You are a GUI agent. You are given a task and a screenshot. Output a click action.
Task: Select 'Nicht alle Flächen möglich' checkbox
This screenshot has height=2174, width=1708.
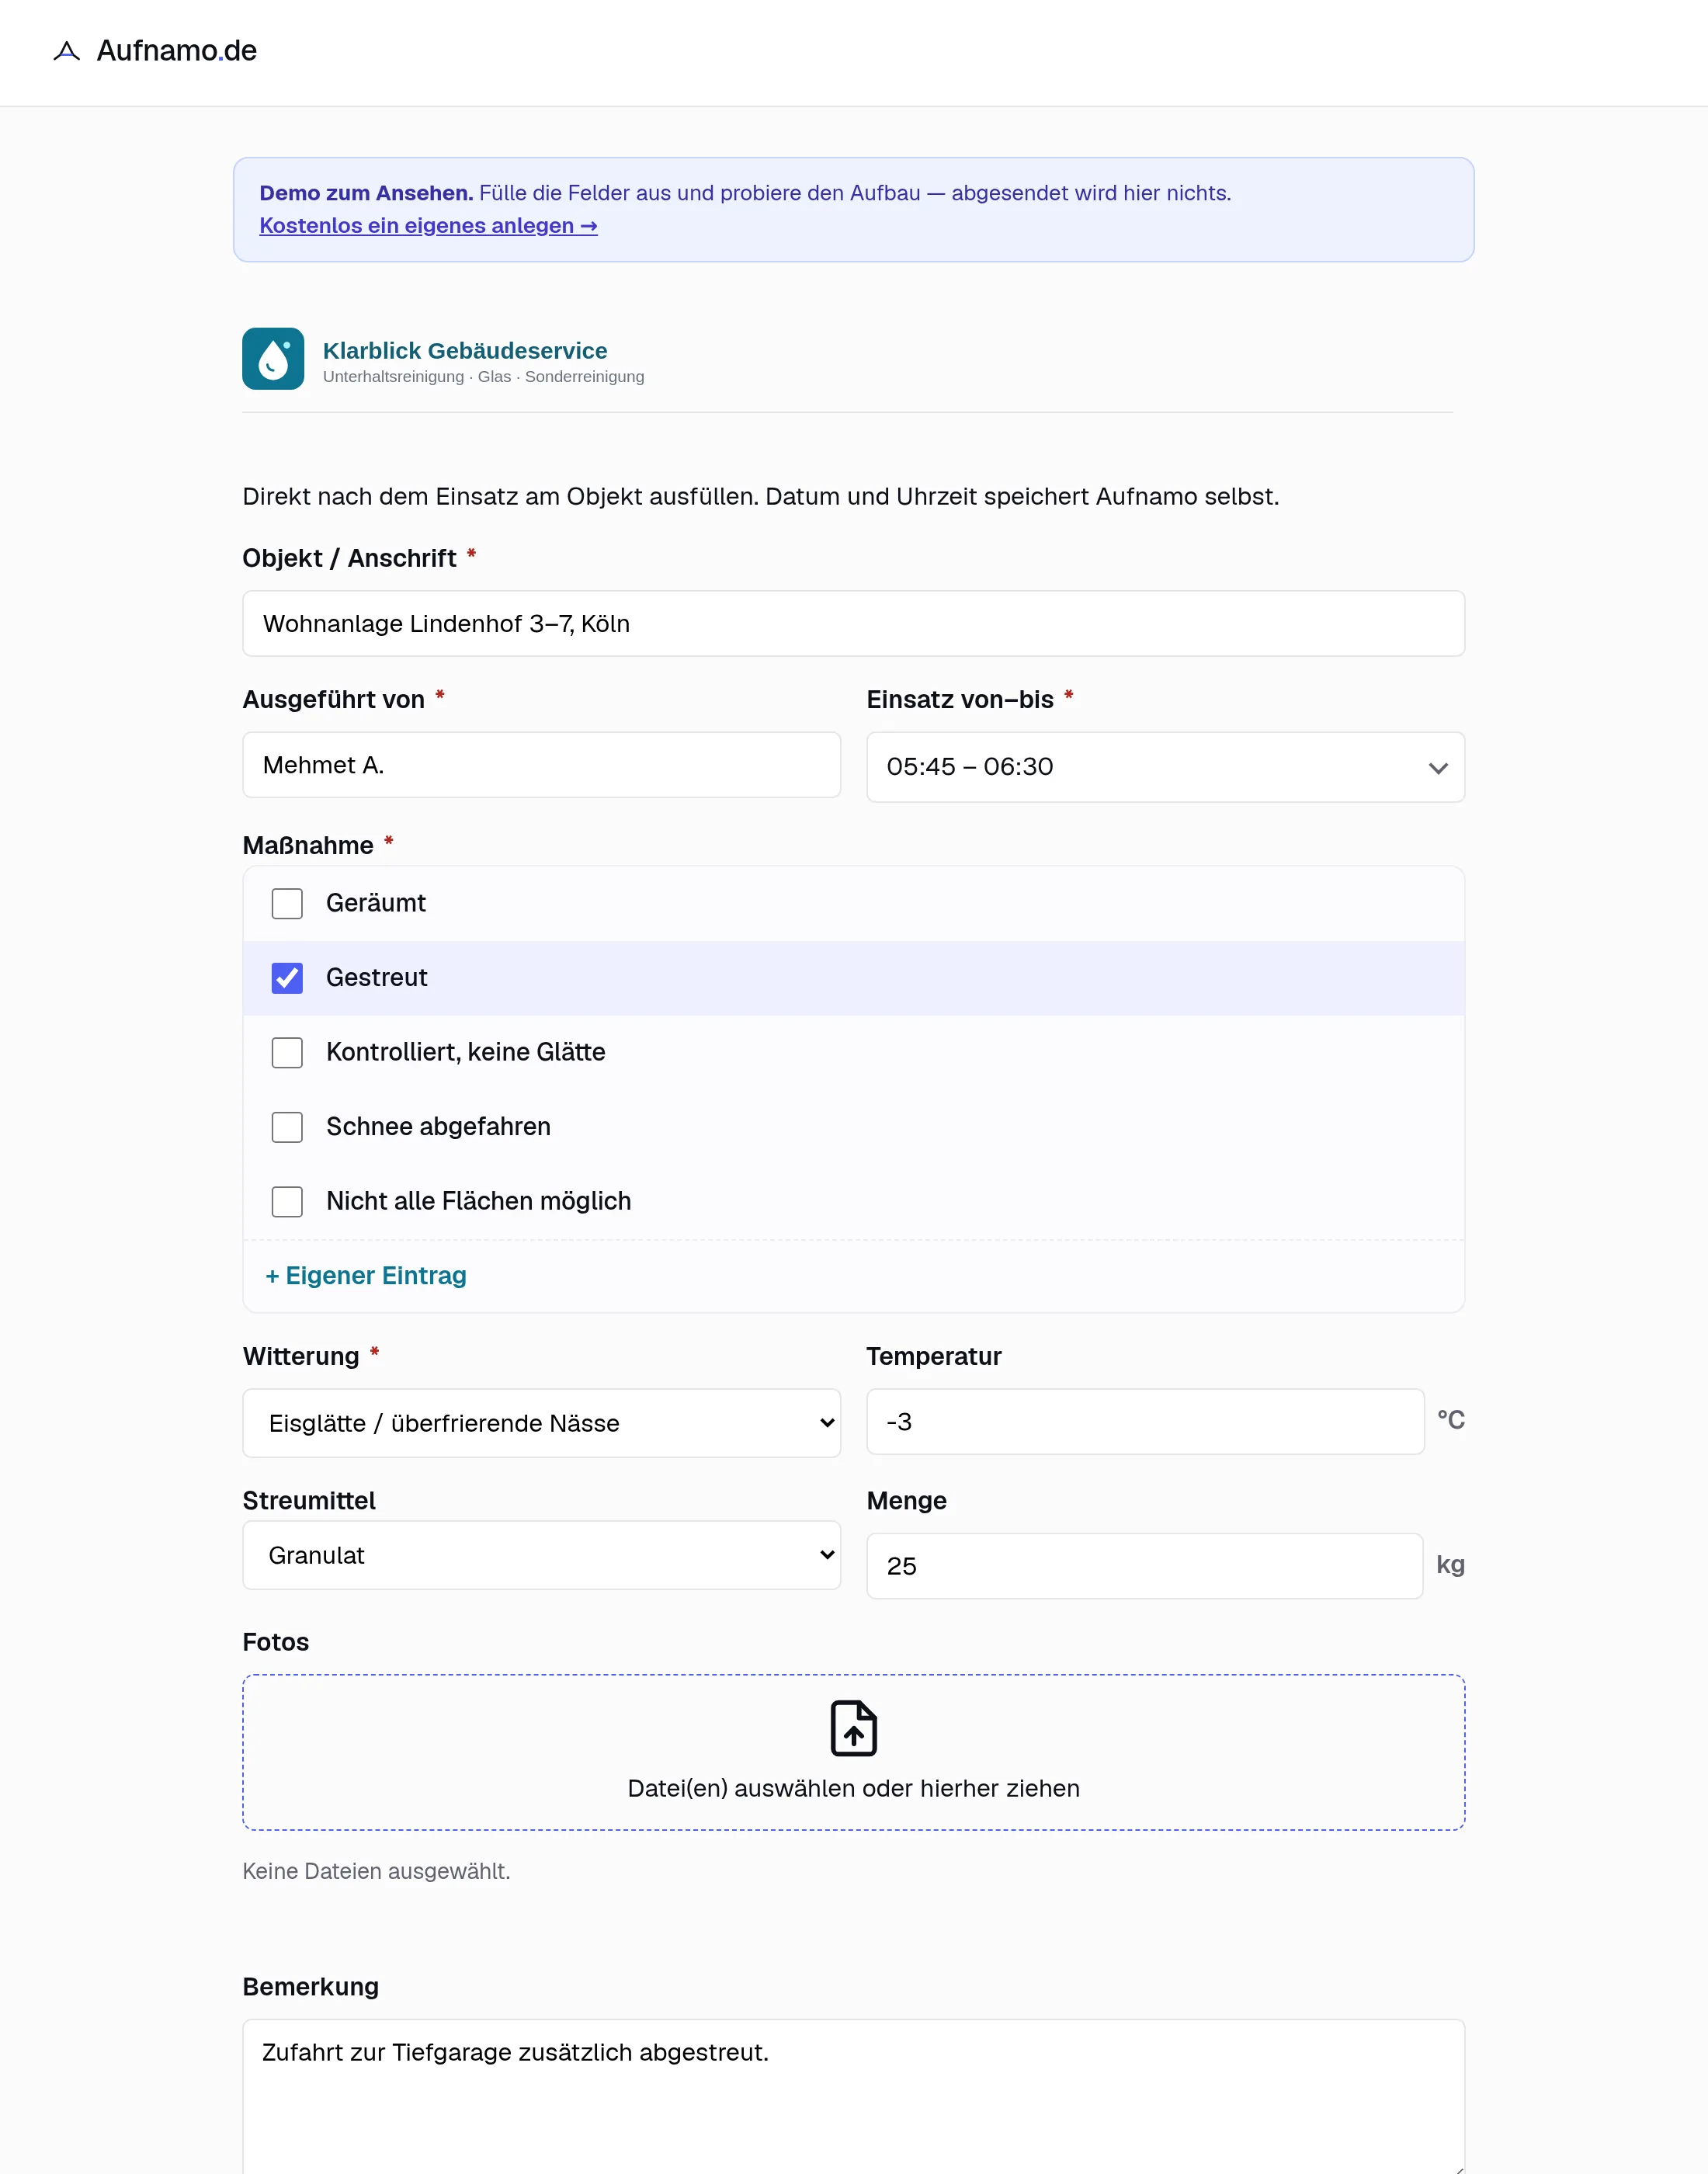tap(287, 1201)
